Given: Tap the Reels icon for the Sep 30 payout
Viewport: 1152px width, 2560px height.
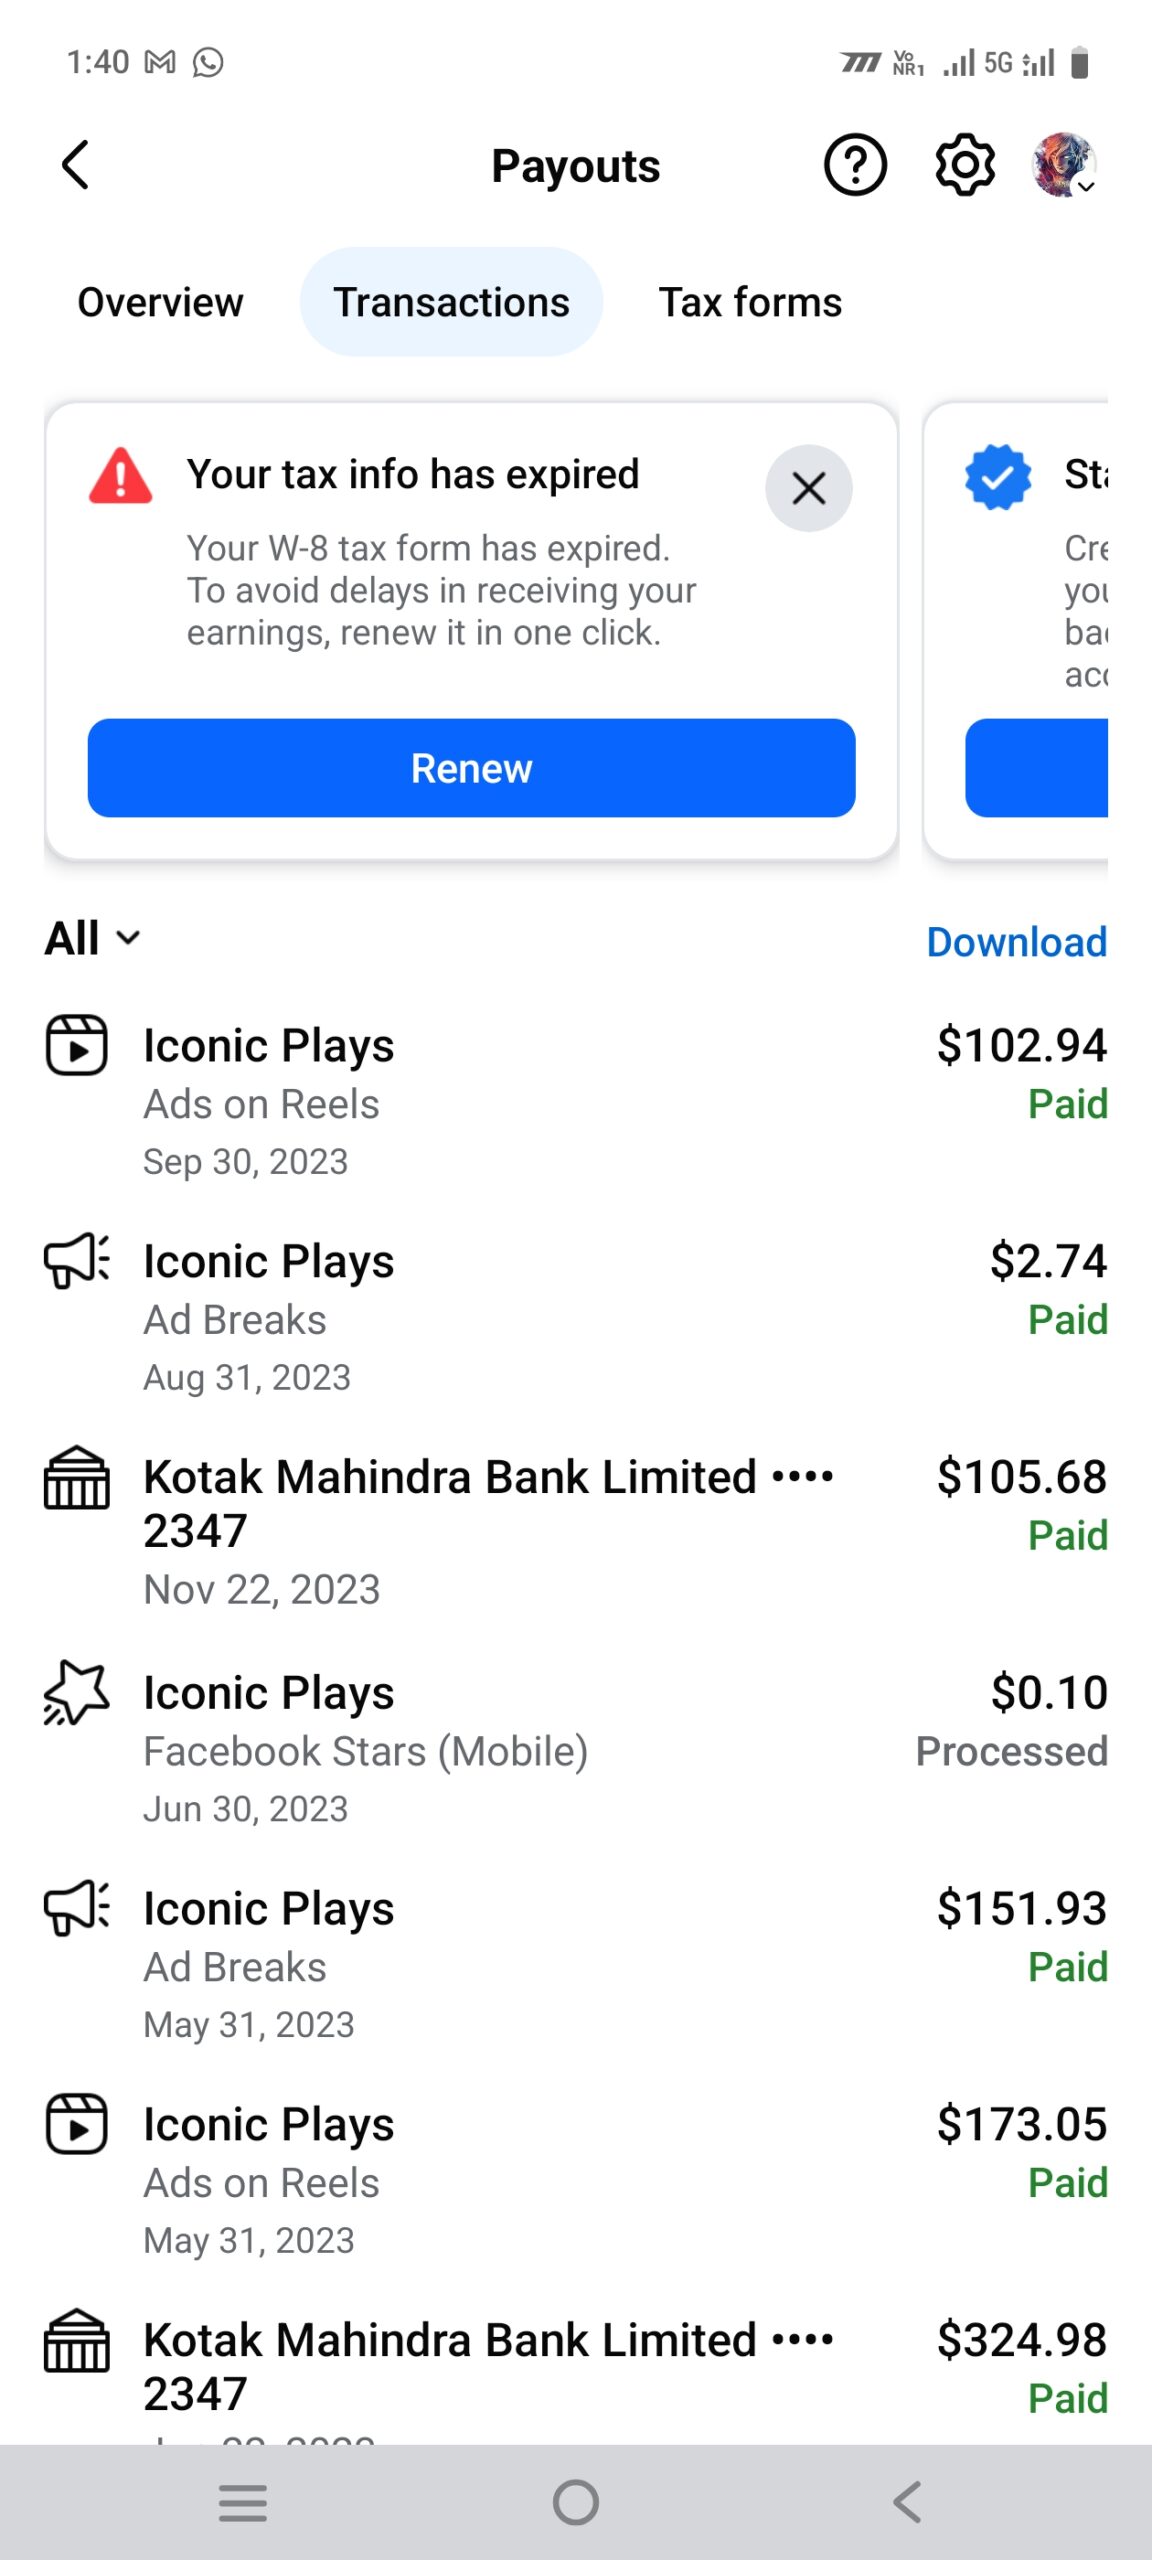Looking at the screenshot, I should pos(77,1045).
